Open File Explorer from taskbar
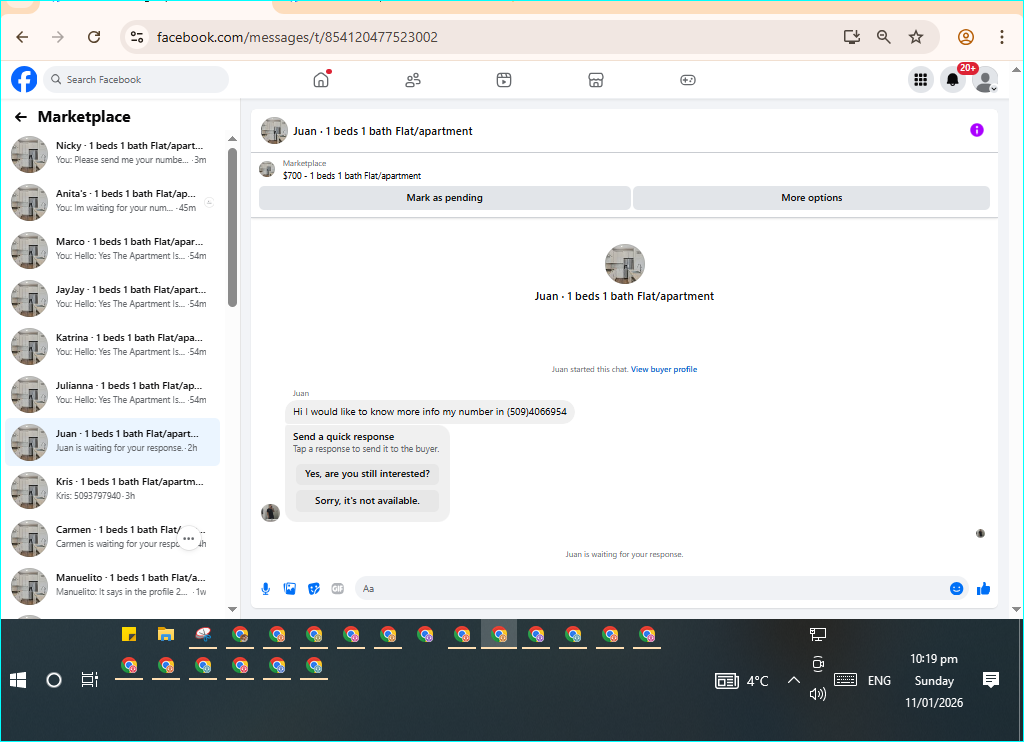Screen dimensions: 1024x742 click(x=166, y=634)
